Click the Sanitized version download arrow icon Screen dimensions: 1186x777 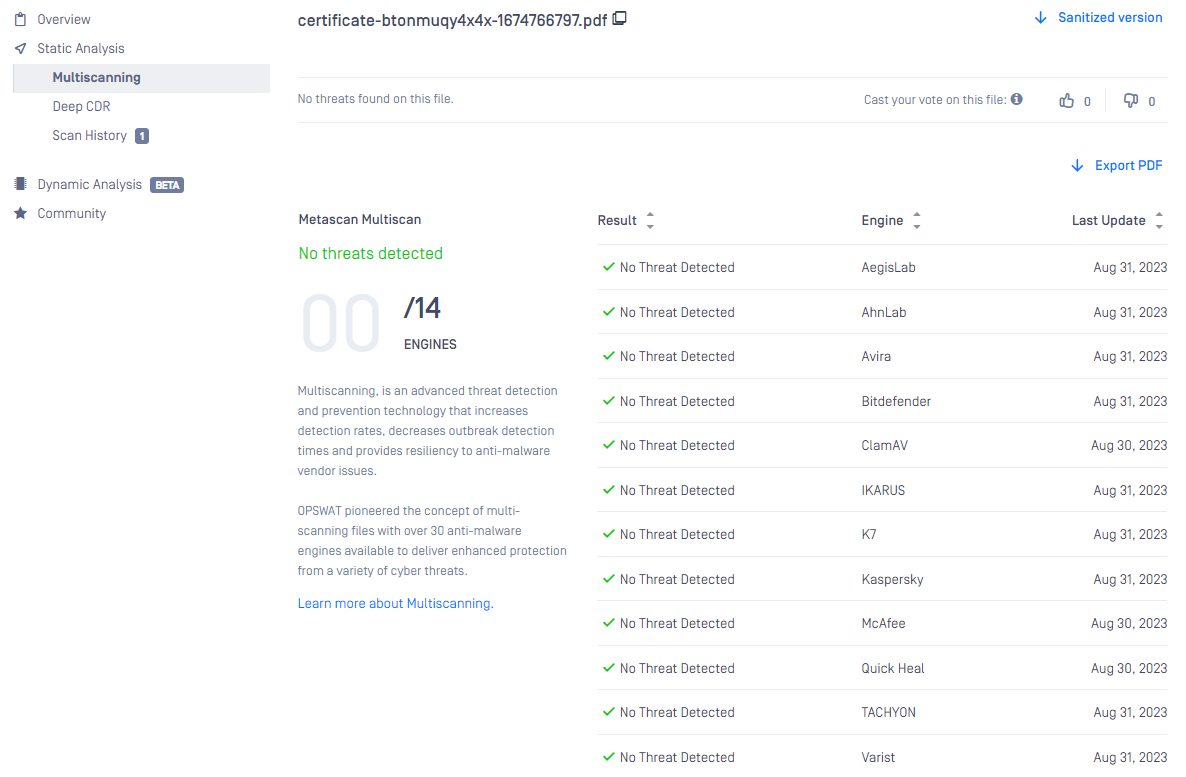coord(1041,17)
